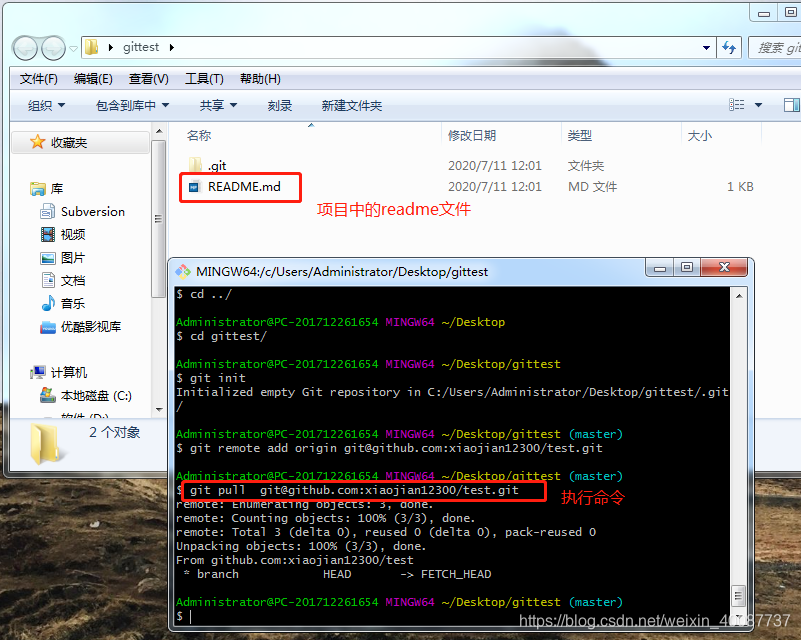Open the 组织 dropdown
The width and height of the screenshot is (801, 640).
pos(42,104)
